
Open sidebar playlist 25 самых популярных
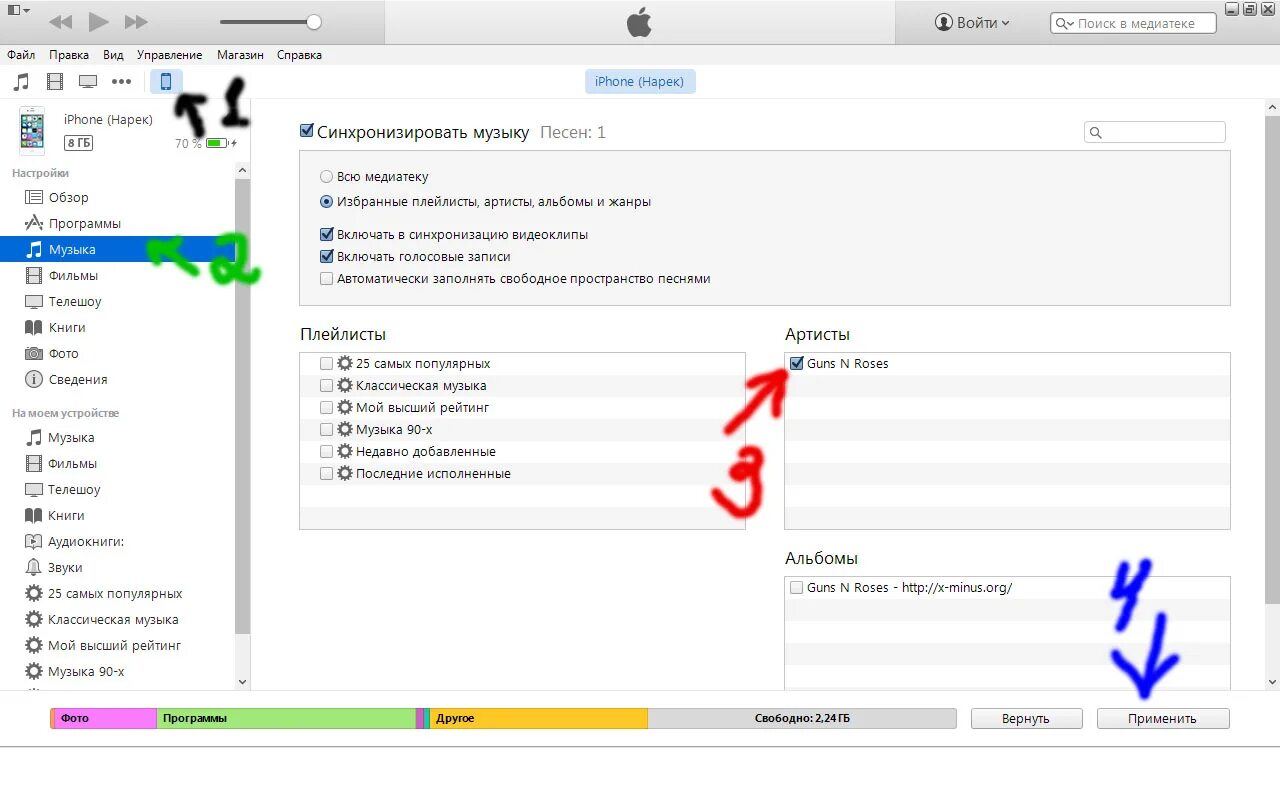click(118, 593)
